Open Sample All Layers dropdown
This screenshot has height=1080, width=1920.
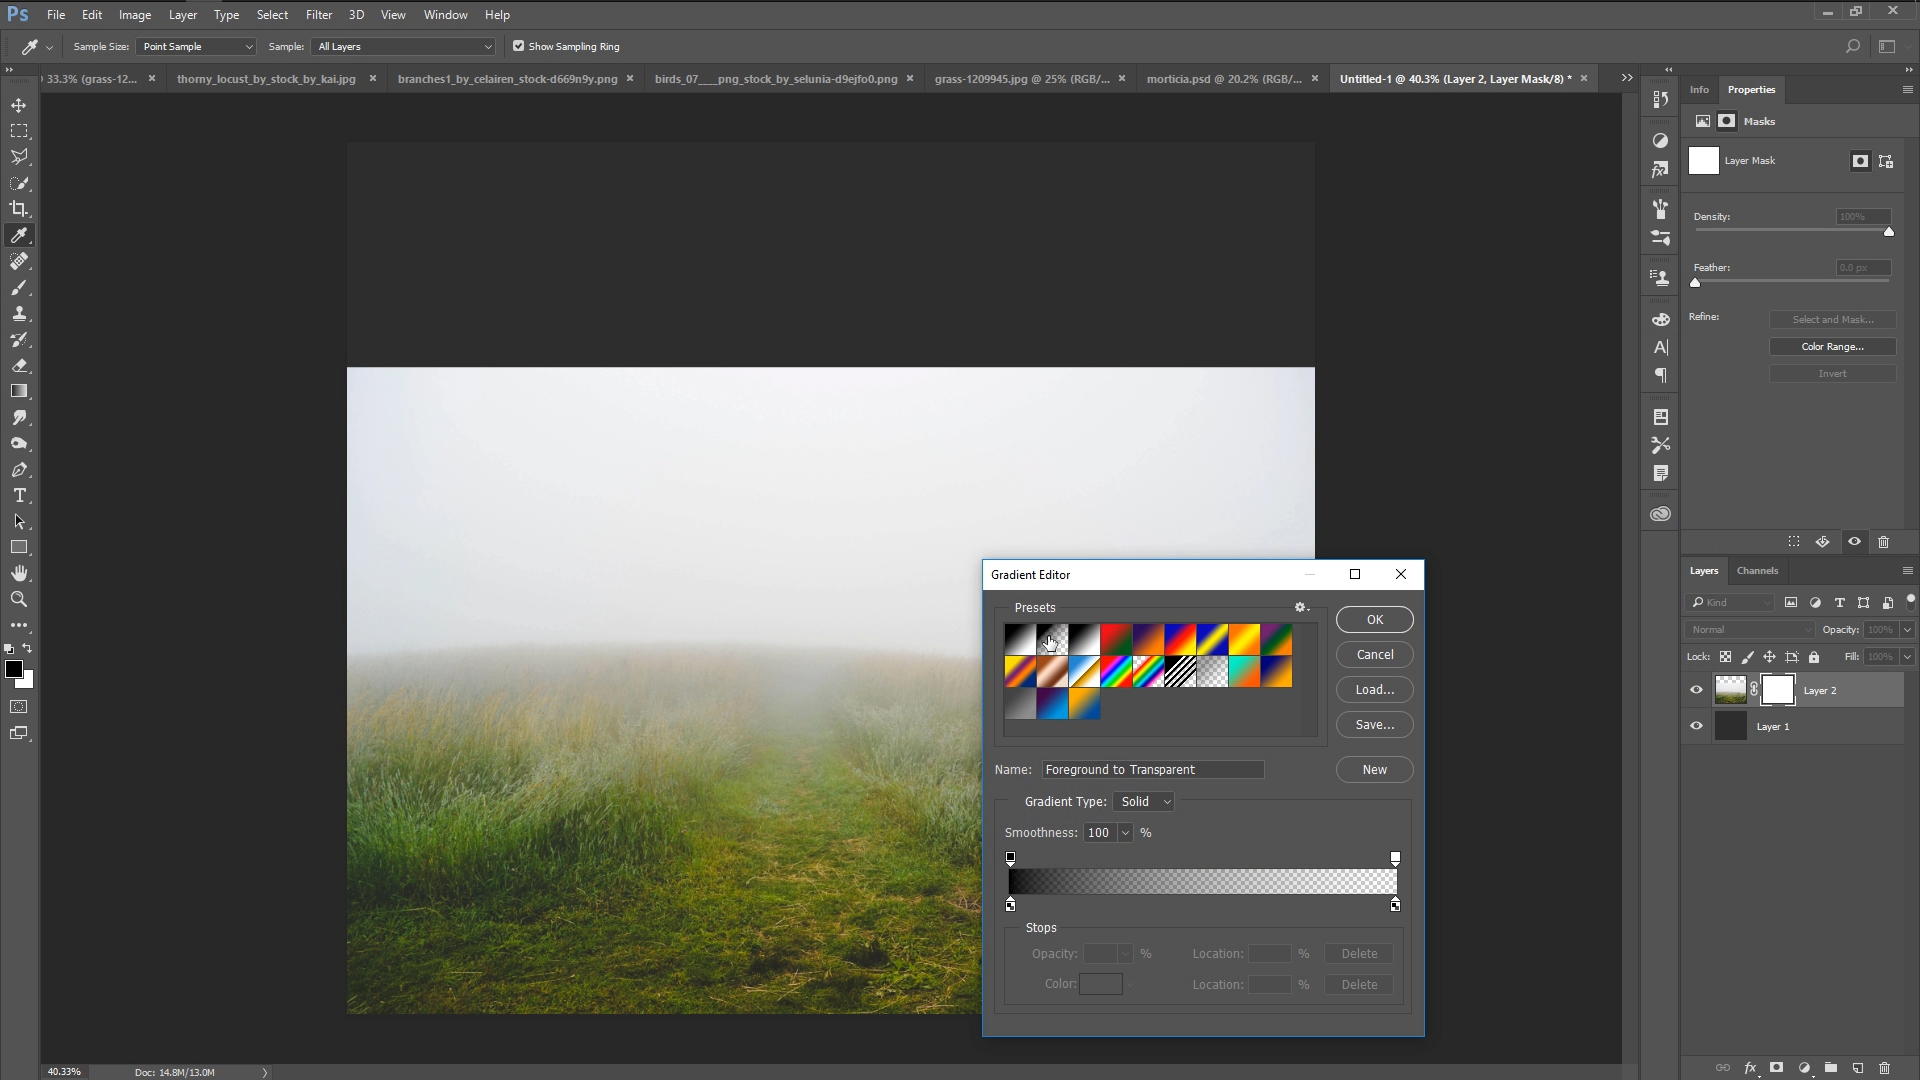click(x=404, y=46)
